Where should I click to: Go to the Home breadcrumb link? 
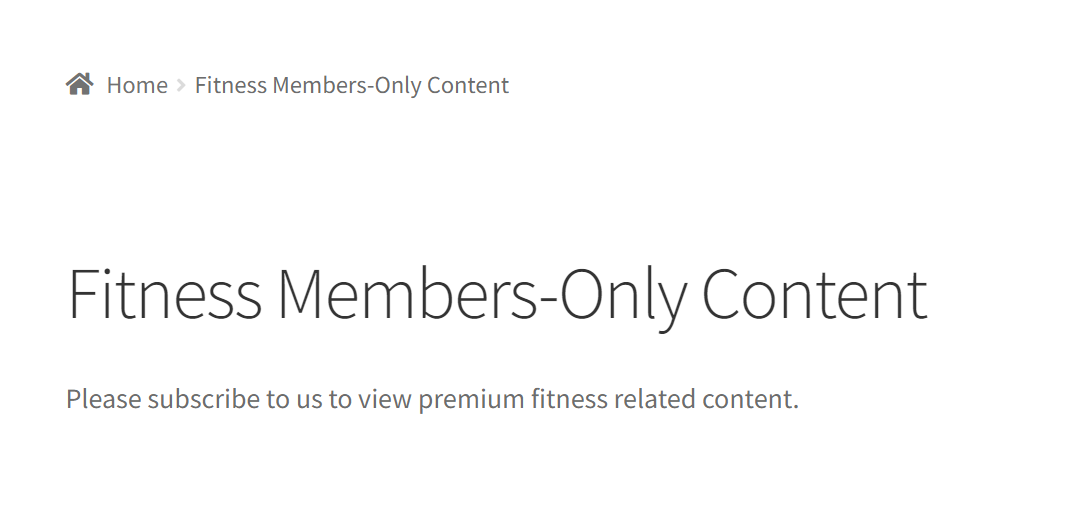click(x=137, y=85)
